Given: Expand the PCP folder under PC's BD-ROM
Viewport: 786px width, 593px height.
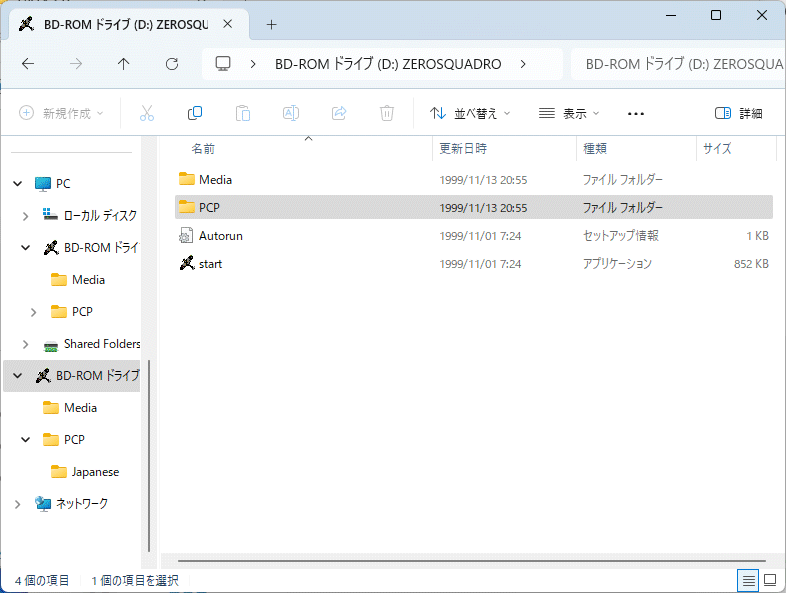Looking at the screenshot, I should [x=34, y=312].
